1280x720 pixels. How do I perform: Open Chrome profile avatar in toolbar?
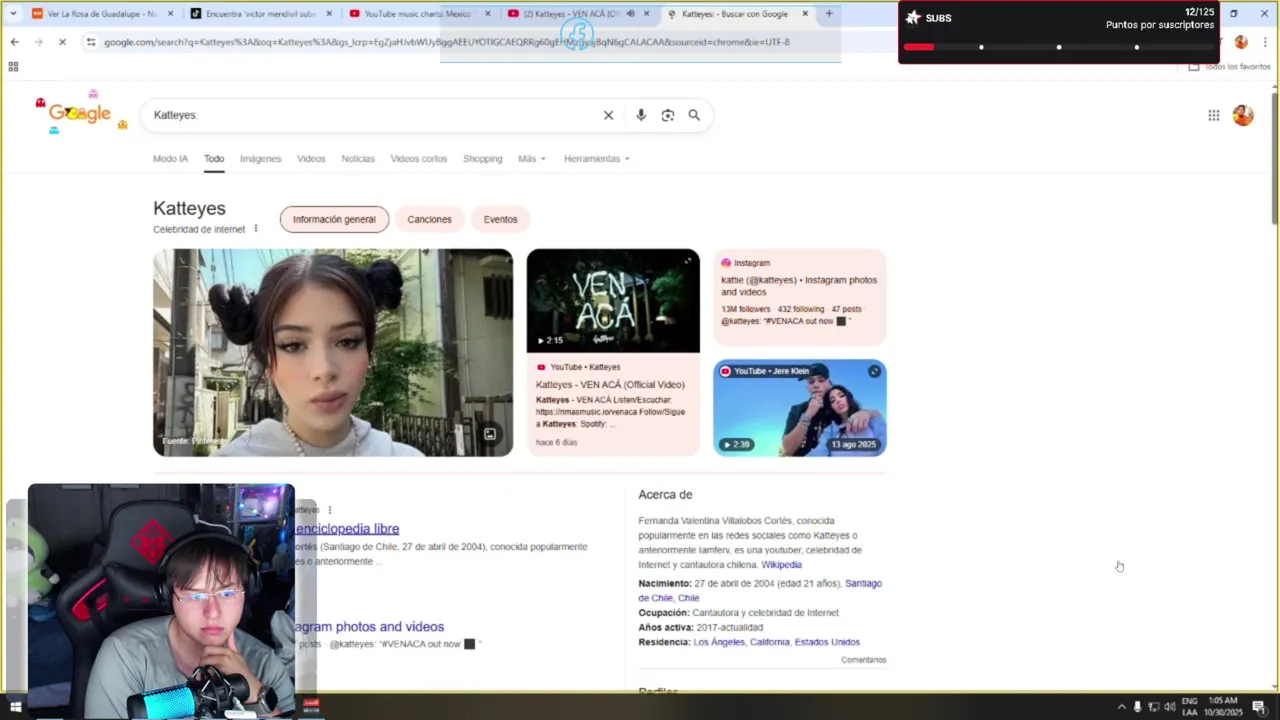[x=1241, y=42]
